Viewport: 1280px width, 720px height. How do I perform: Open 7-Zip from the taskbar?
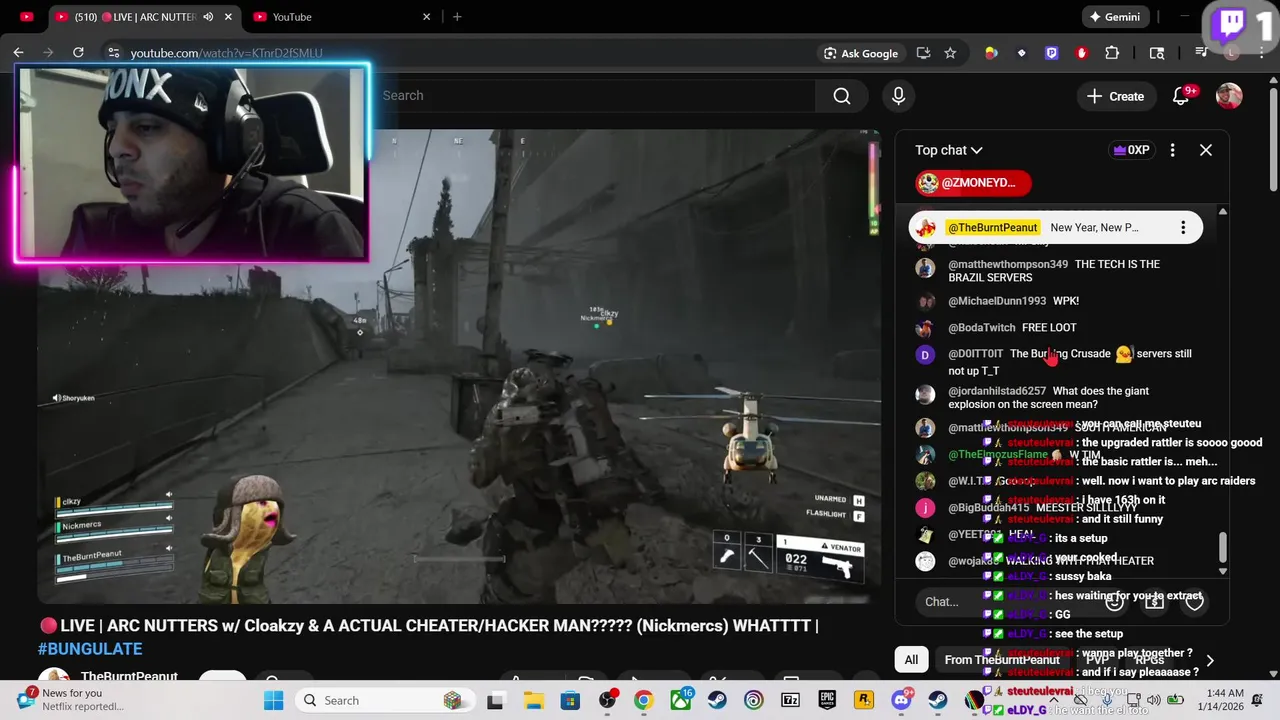click(790, 700)
